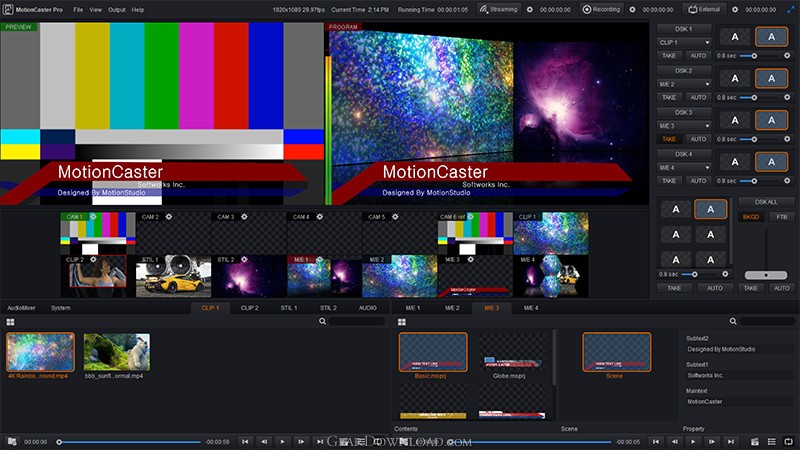Open DSK 1 transition settings gear

click(x=787, y=56)
